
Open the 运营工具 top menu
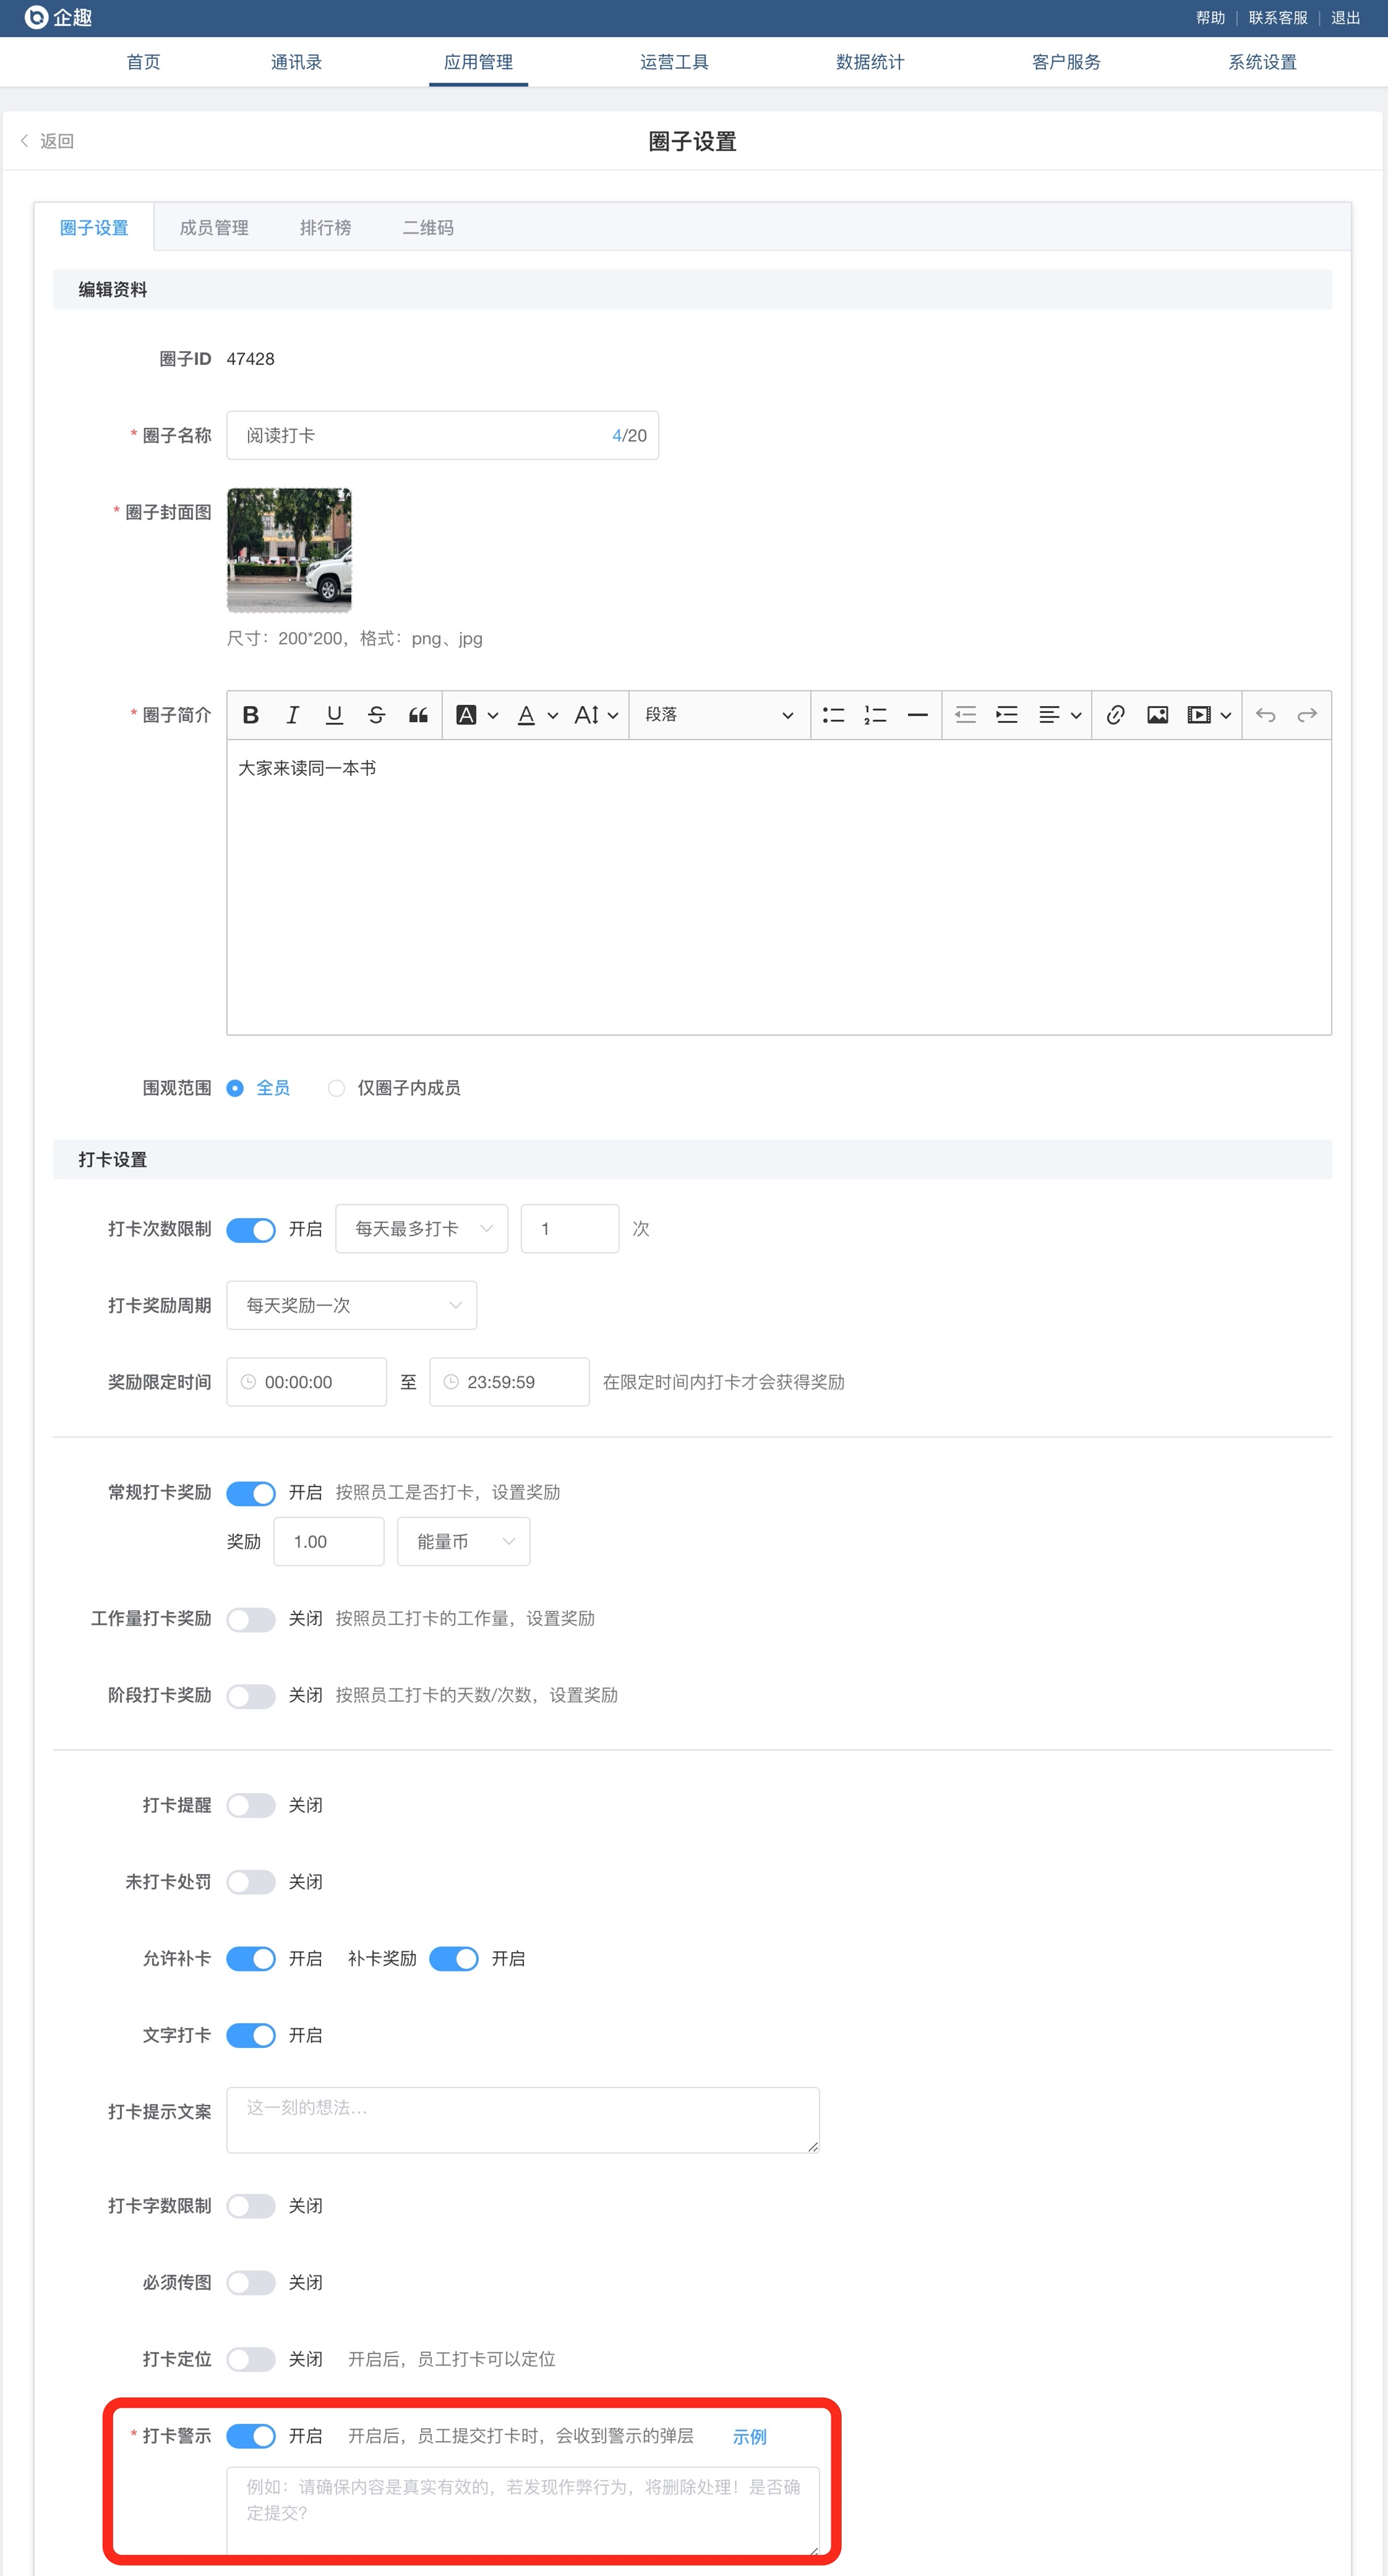tap(674, 62)
